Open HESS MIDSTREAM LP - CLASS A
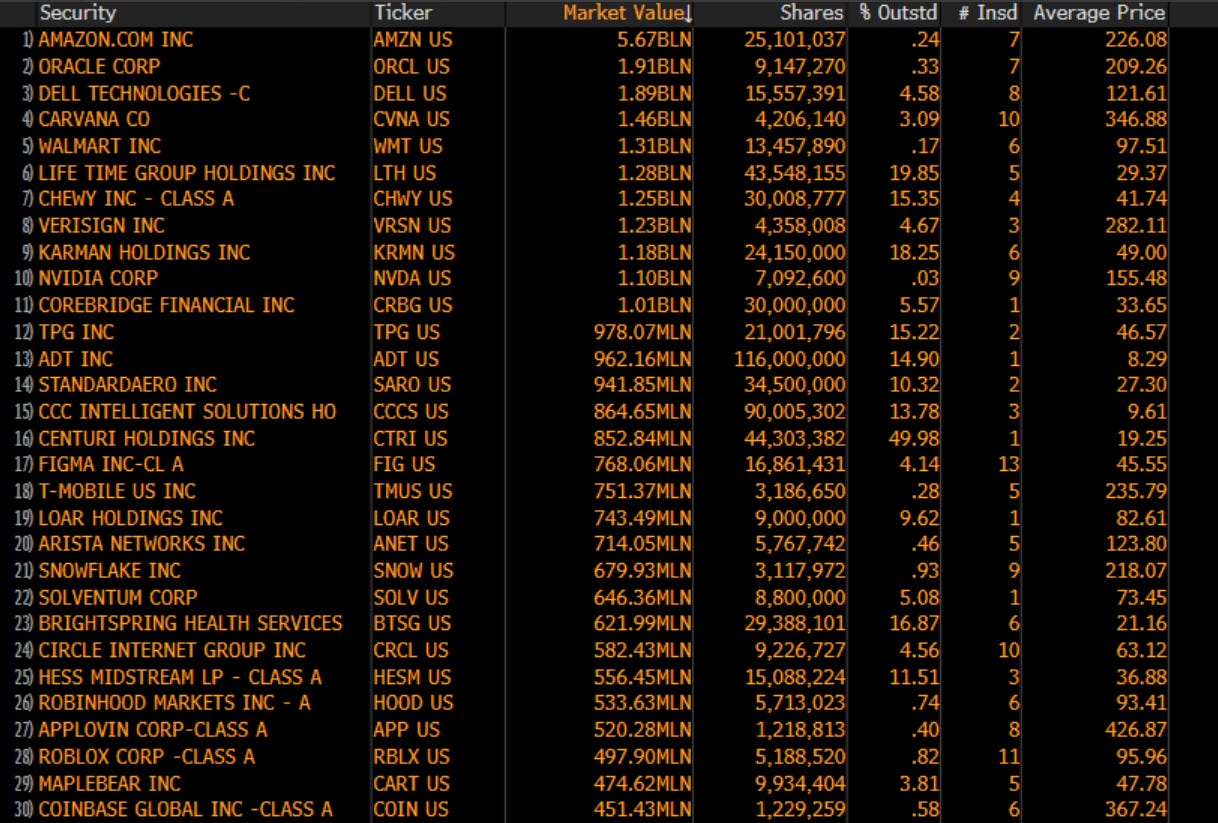This screenshot has height=823, width=1218. 180,677
